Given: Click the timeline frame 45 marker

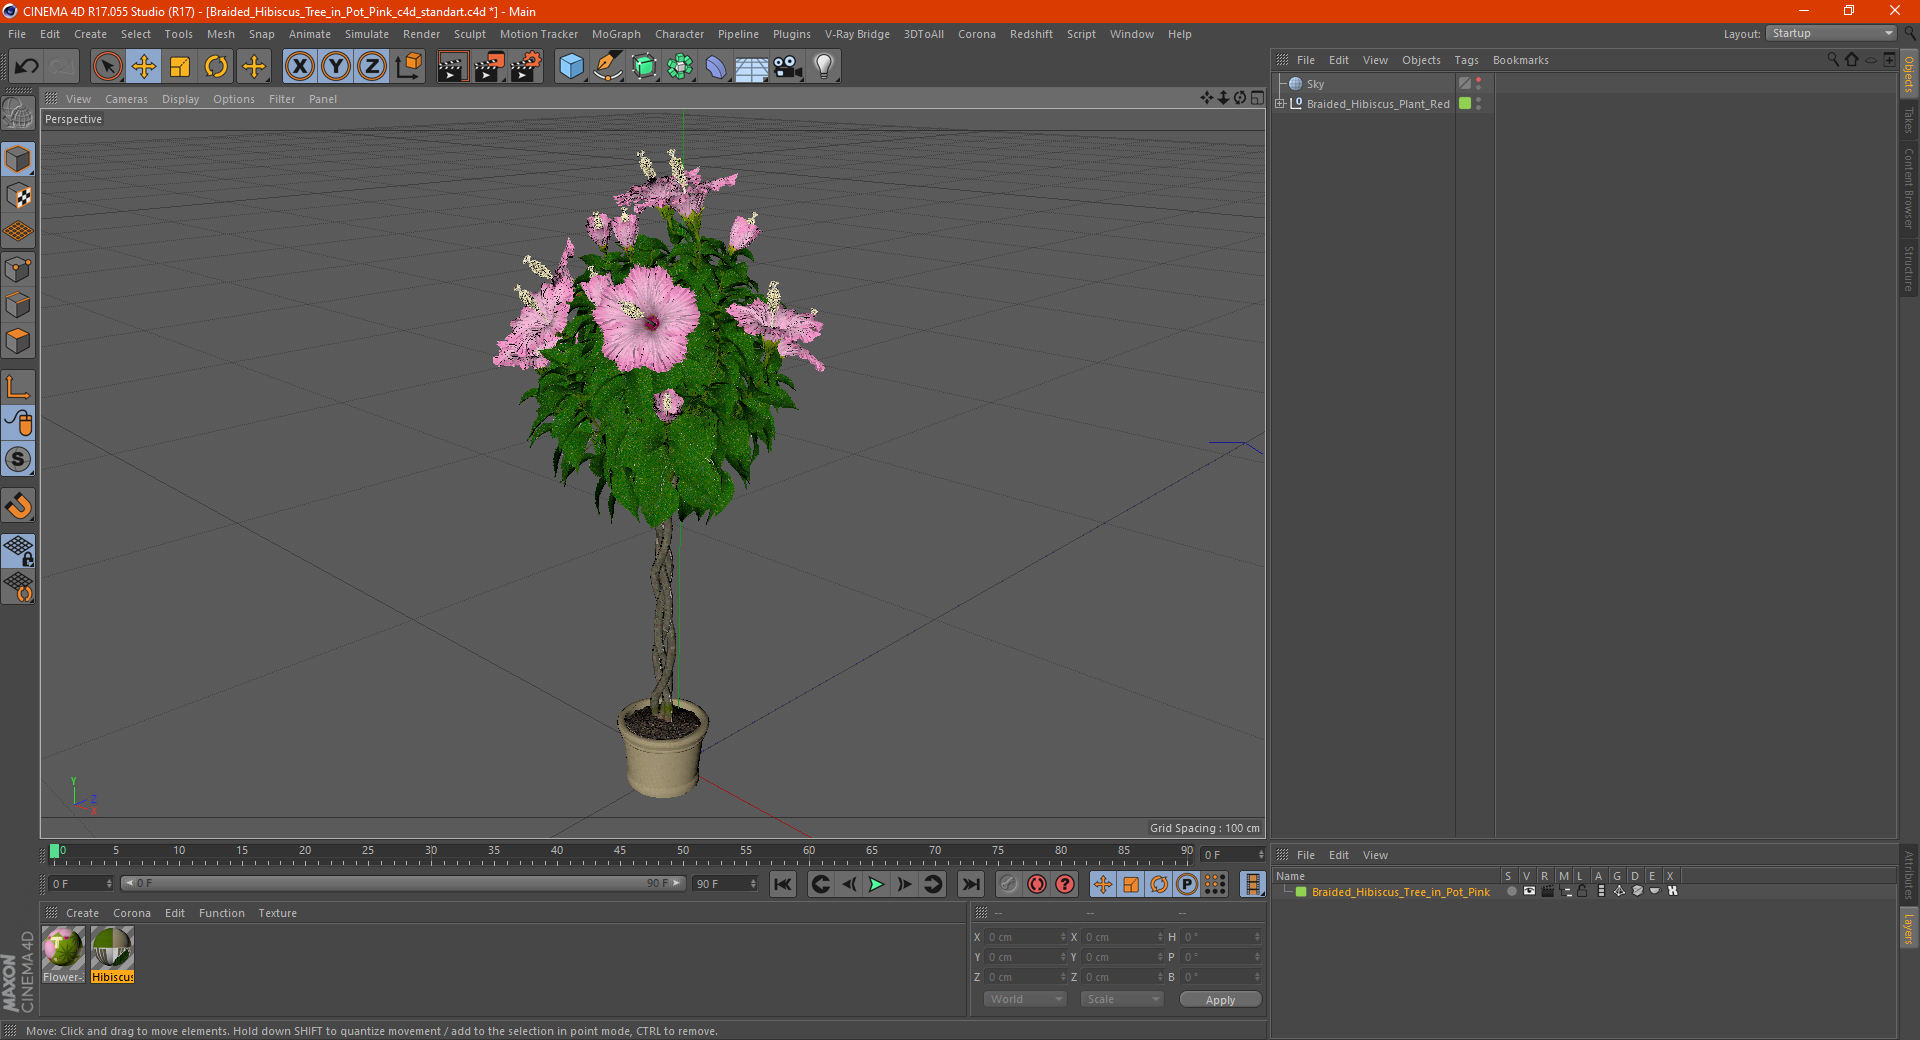Looking at the screenshot, I should [620, 851].
